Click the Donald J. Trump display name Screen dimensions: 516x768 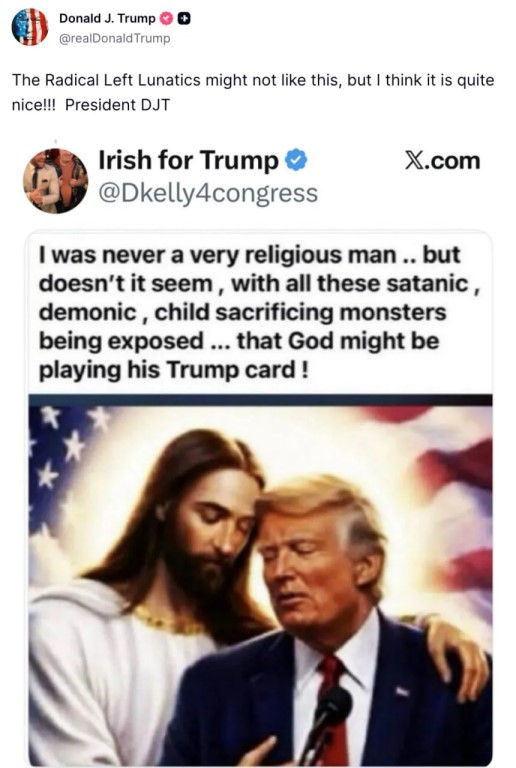[107, 18]
